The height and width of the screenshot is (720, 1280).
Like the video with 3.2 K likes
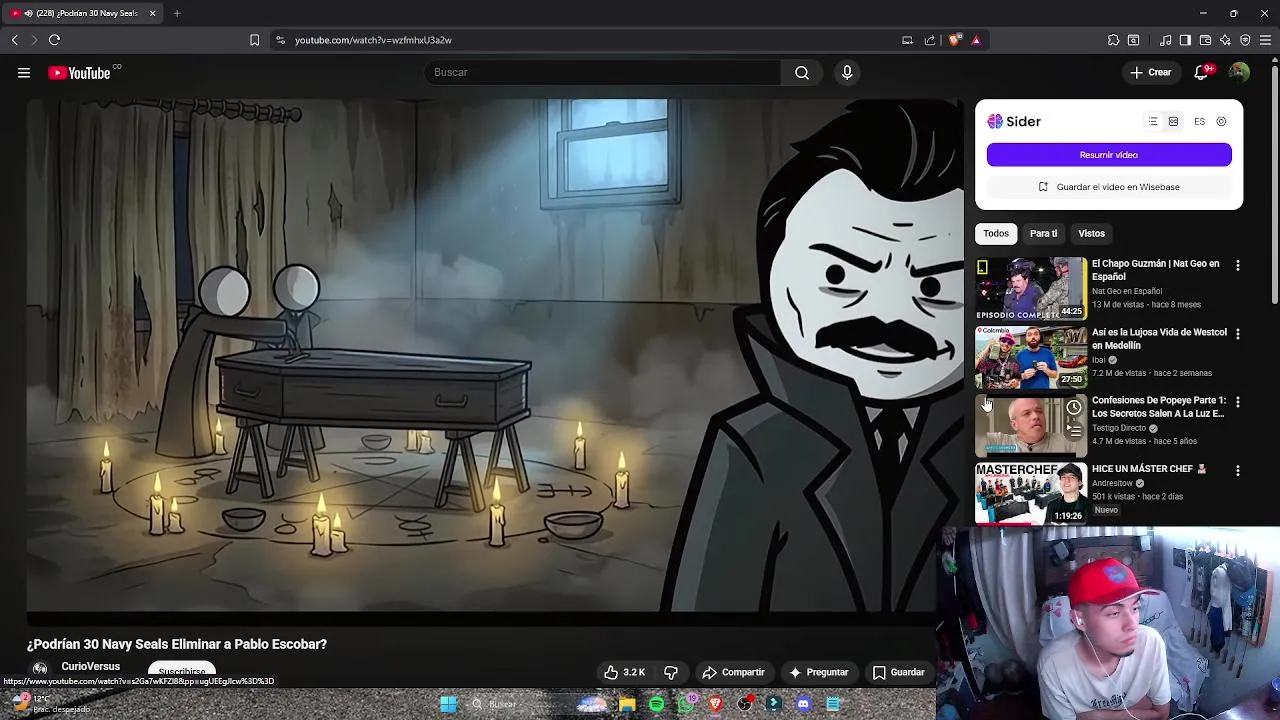tap(624, 672)
